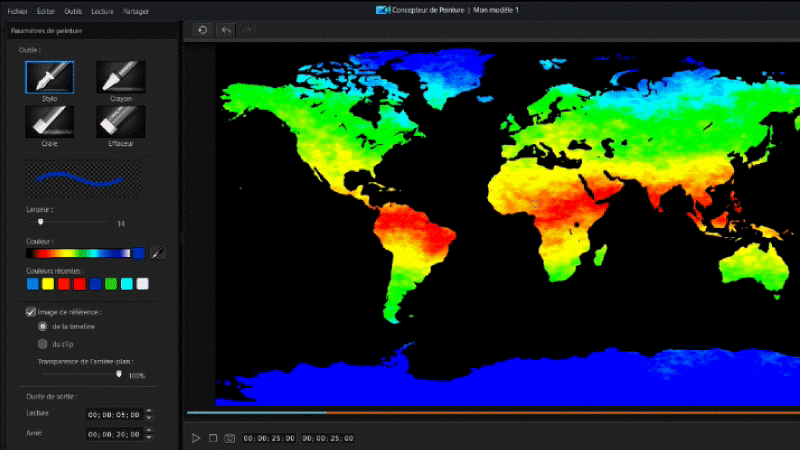This screenshot has height=450, width=800.
Task: Open the Fichier menu
Action: click(x=17, y=10)
